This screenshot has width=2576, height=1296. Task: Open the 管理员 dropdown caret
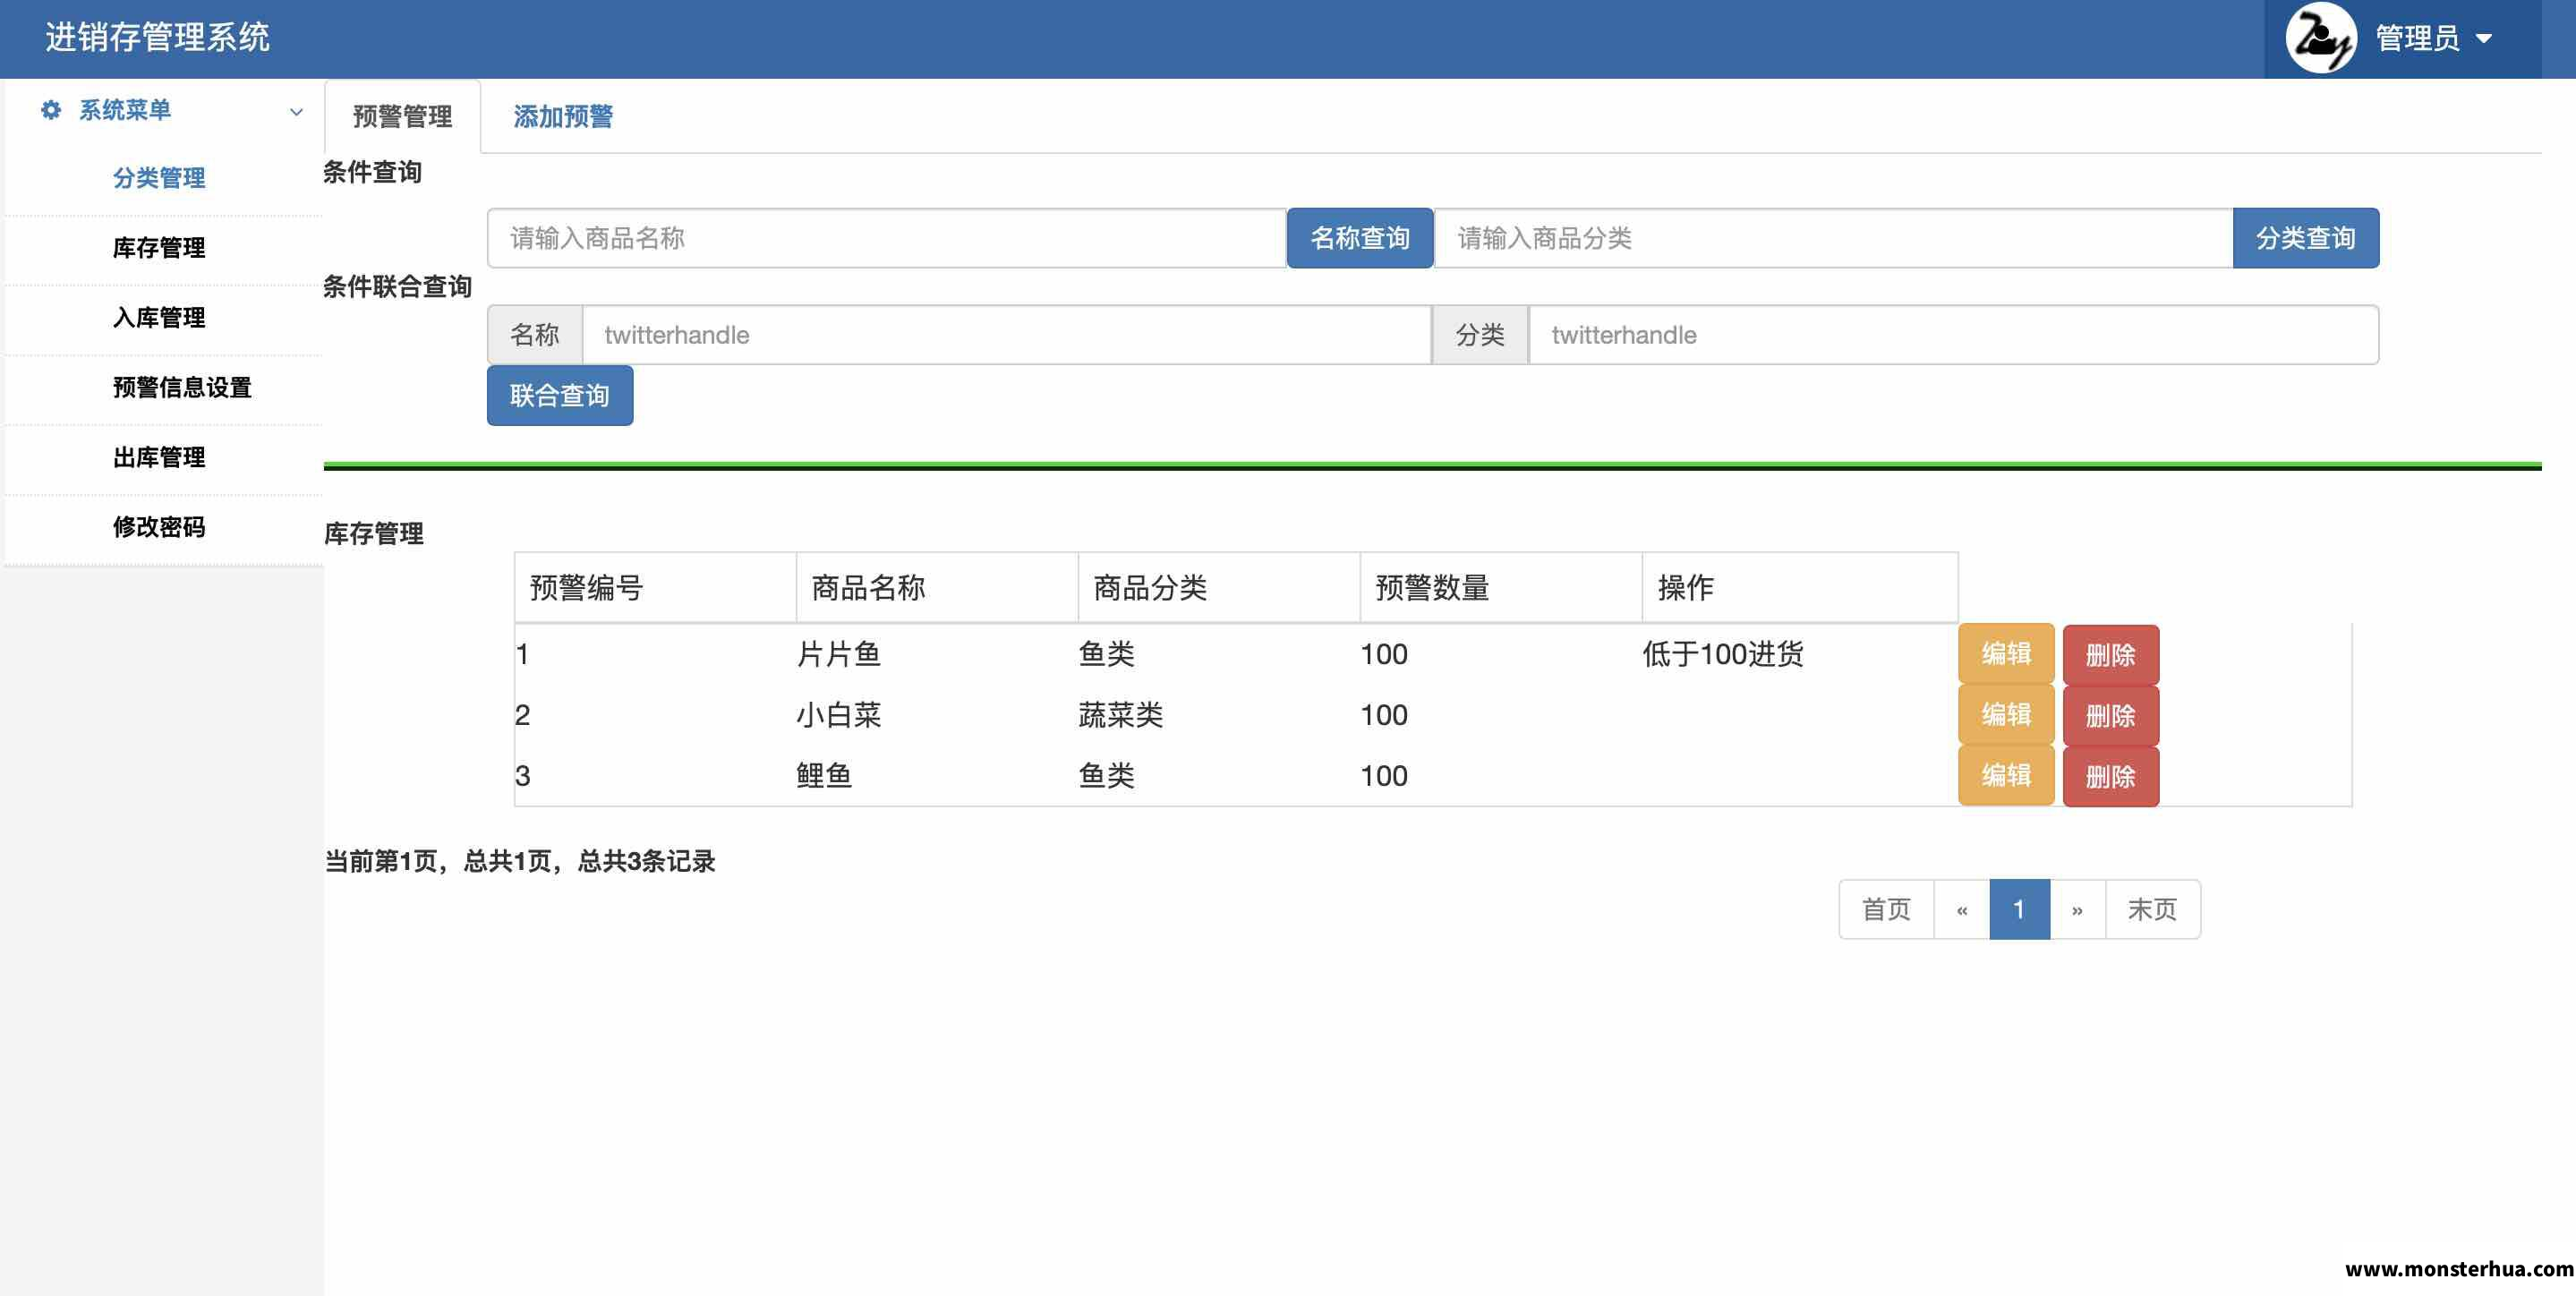[2484, 39]
